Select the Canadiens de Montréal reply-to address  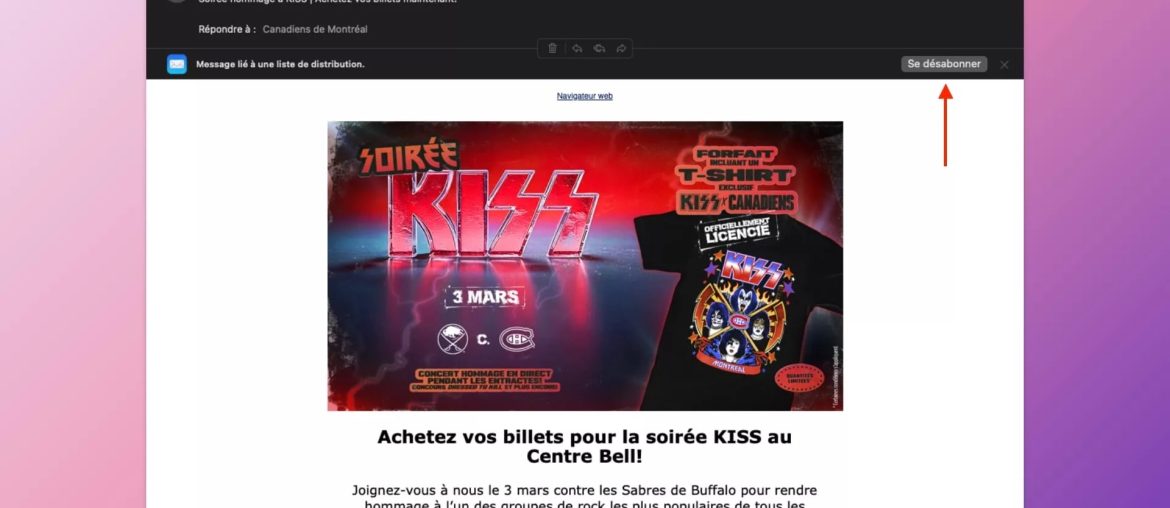coord(315,29)
